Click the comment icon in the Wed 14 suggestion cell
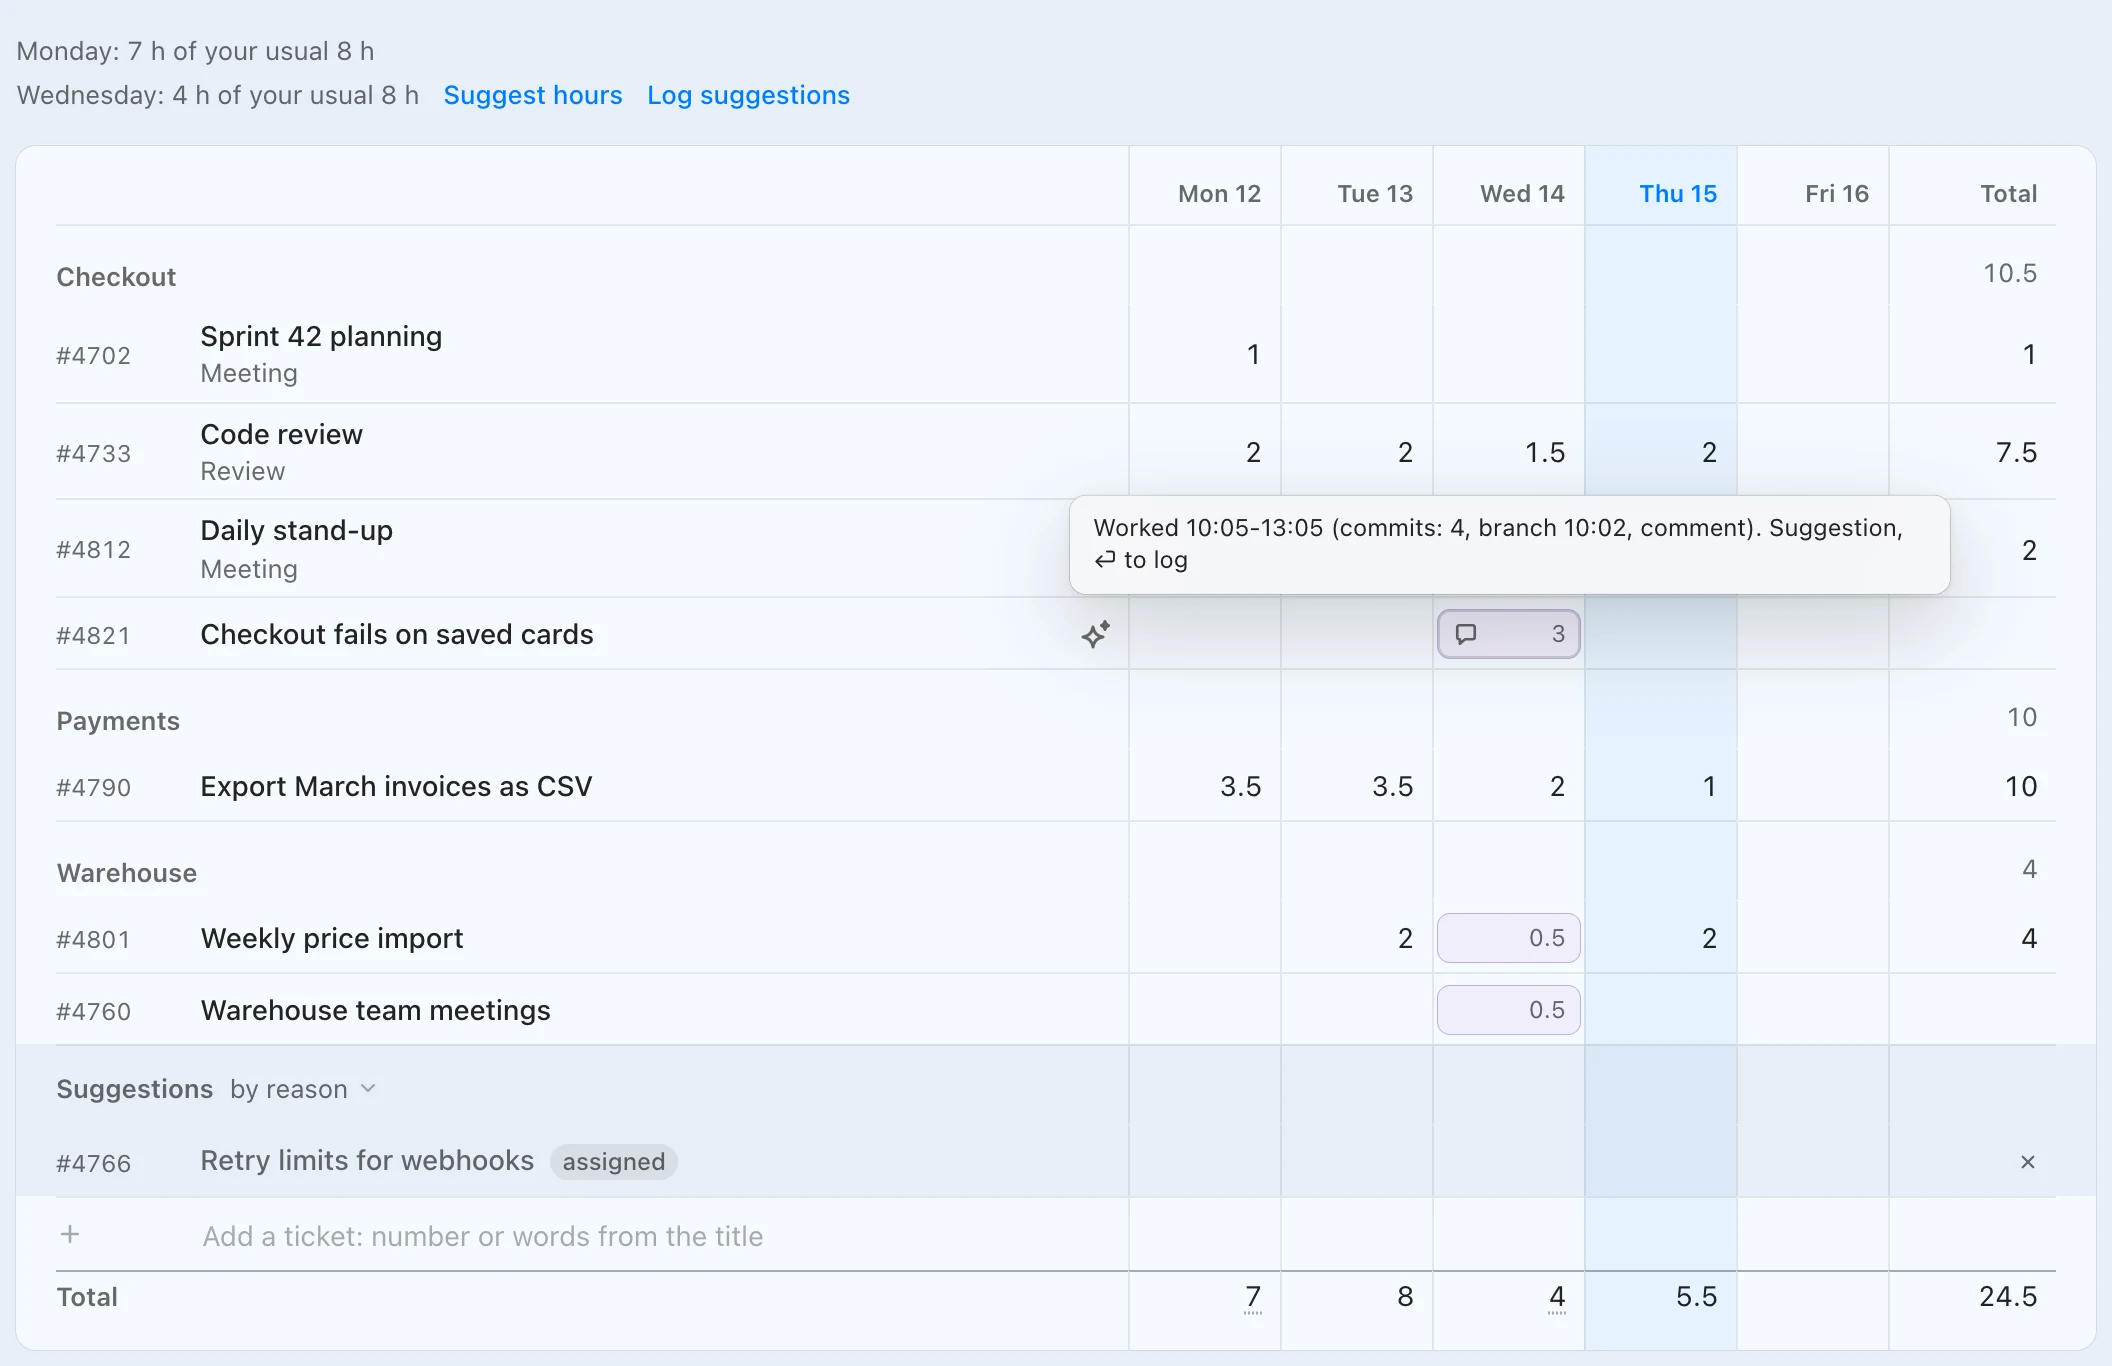2112x1366 pixels. (1466, 634)
